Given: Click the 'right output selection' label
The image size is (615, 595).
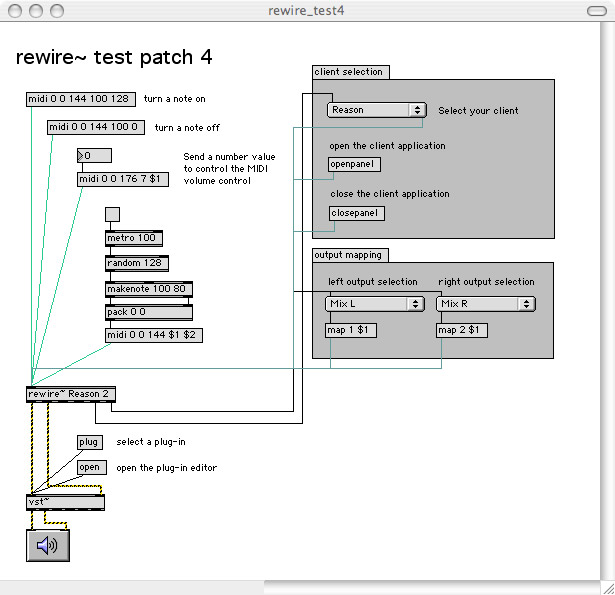Looking at the screenshot, I should pyautogui.click(x=486, y=282).
